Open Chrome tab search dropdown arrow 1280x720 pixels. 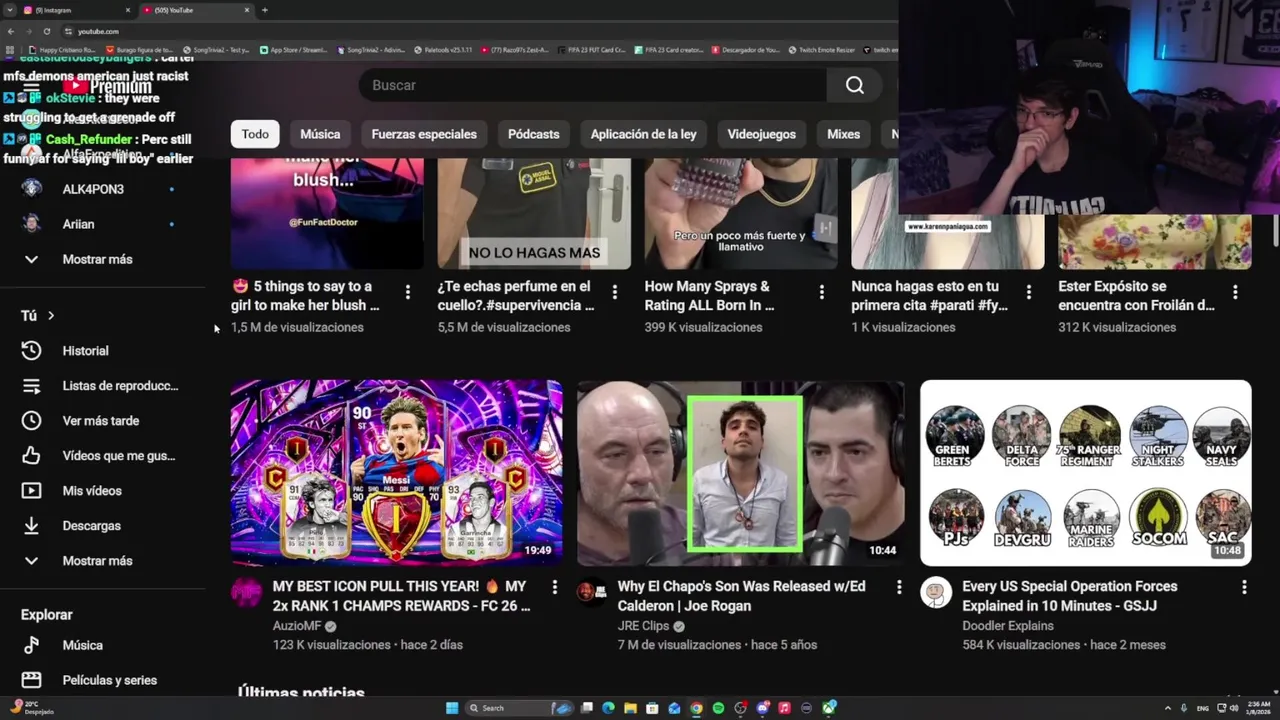[10, 10]
